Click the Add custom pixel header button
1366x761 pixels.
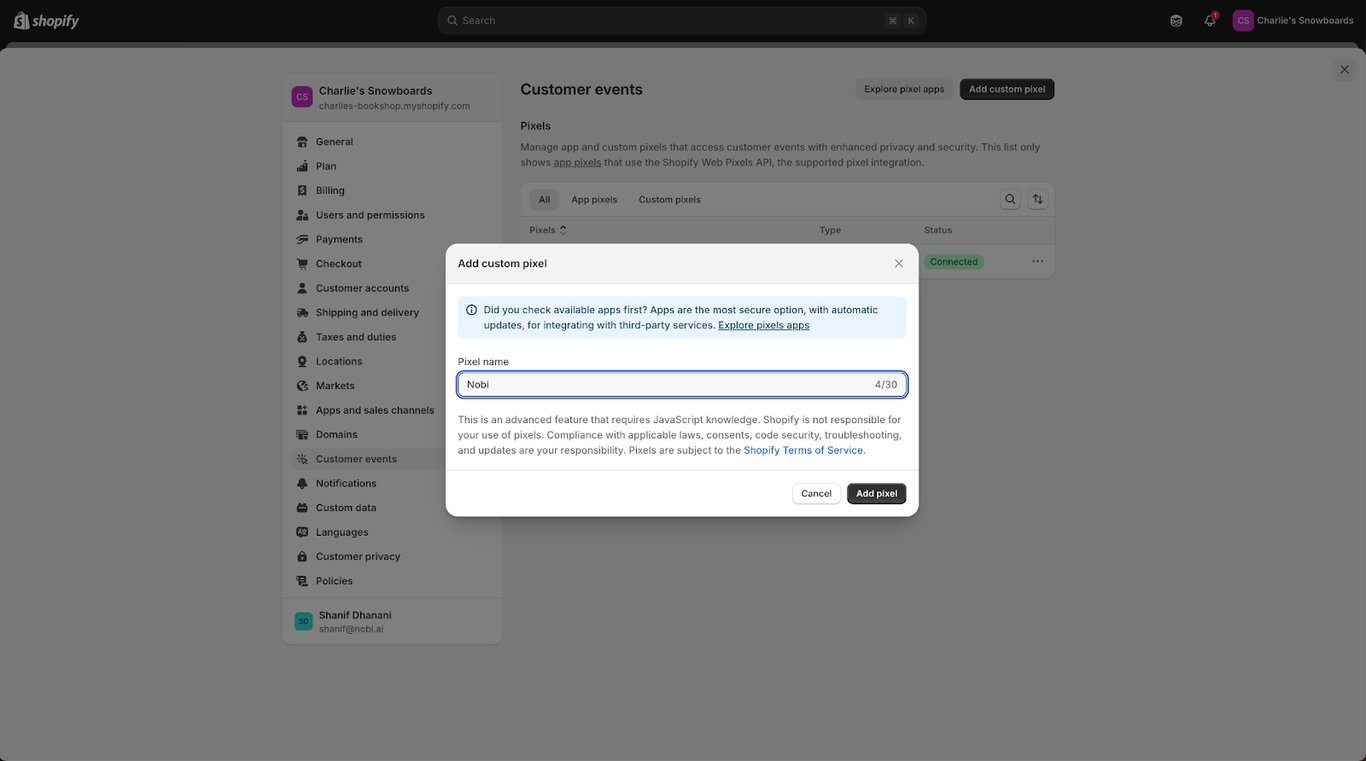1007,89
